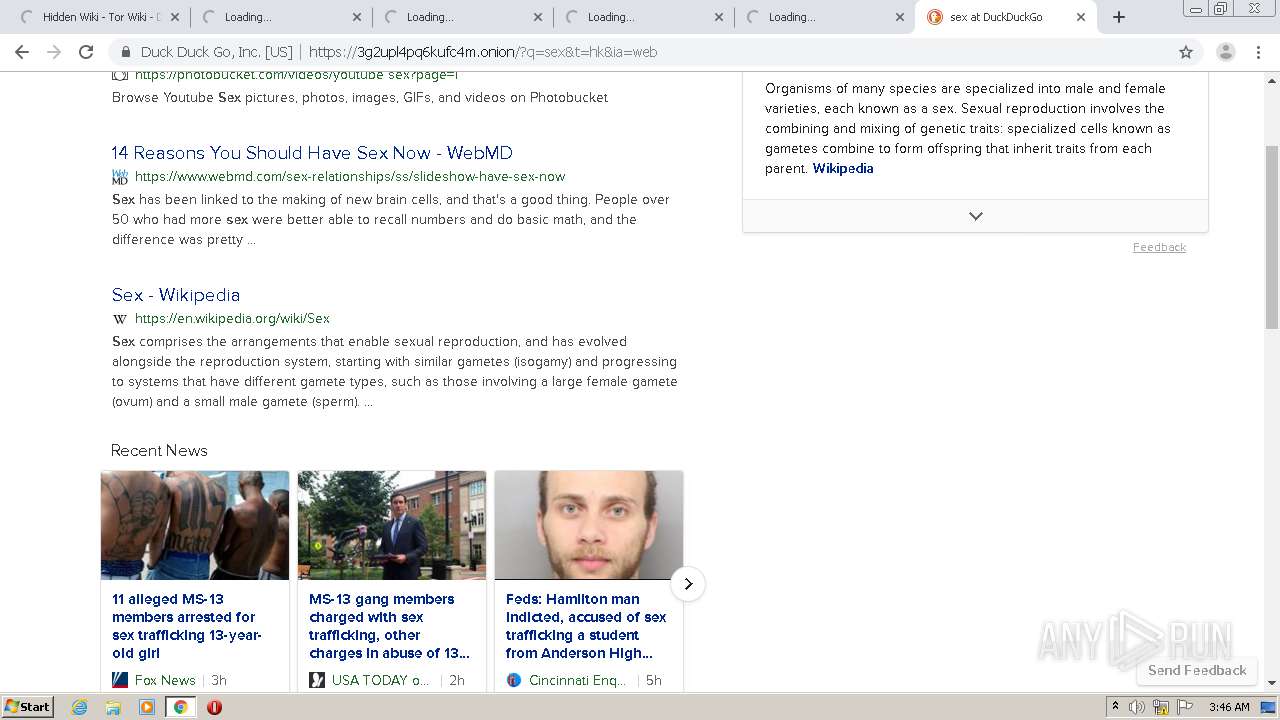Click the Wikipedia W favicon
The image size is (1280, 720).
coord(120,319)
